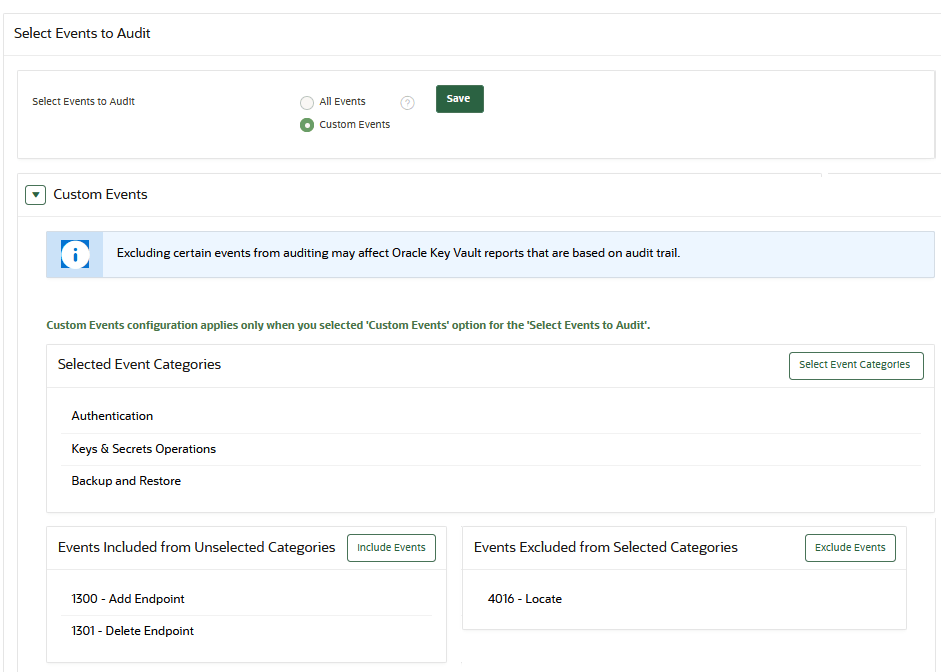Select the Custom Events radio button

tap(306, 124)
